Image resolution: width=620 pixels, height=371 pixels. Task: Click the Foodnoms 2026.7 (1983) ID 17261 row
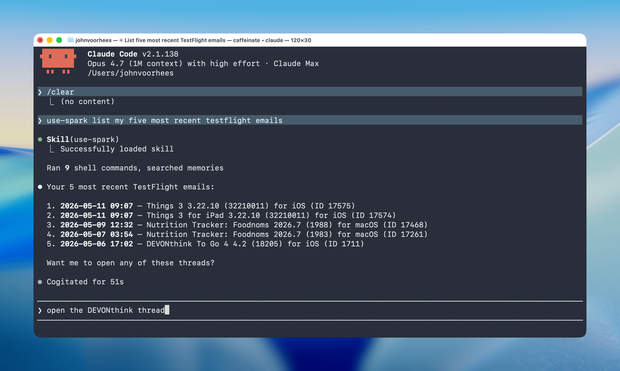click(237, 235)
